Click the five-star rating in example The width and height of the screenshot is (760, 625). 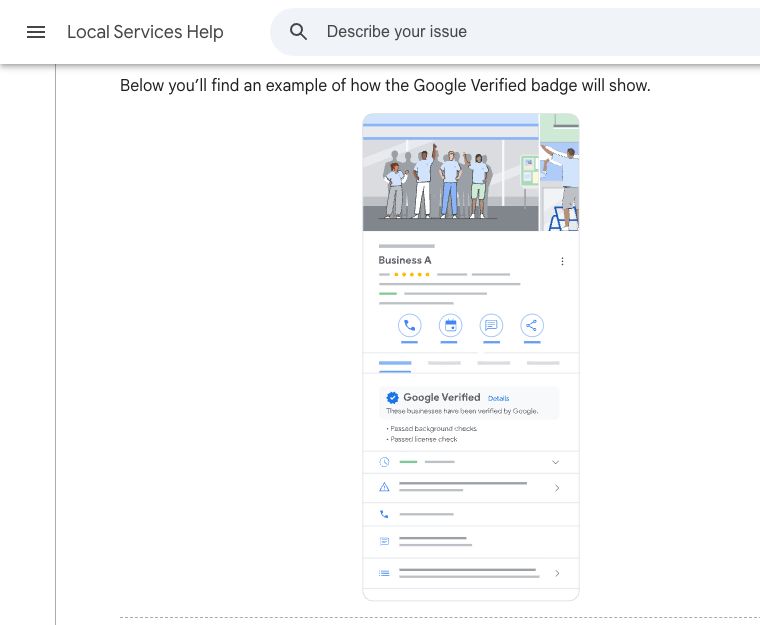coord(412,274)
